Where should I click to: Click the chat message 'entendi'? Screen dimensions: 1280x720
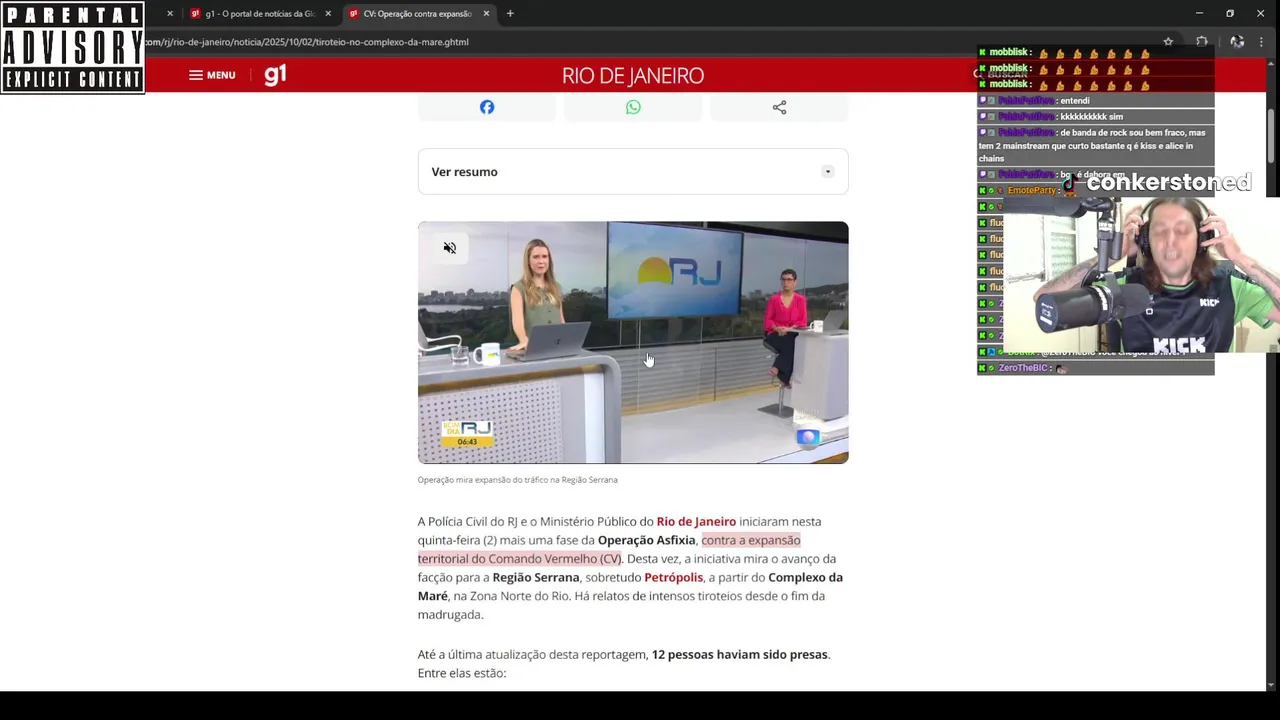1075,101
